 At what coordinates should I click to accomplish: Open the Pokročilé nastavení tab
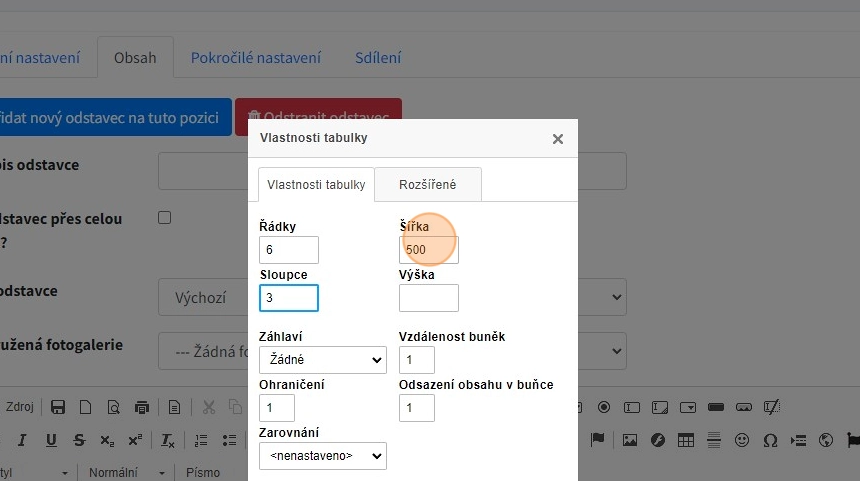[x=256, y=58]
